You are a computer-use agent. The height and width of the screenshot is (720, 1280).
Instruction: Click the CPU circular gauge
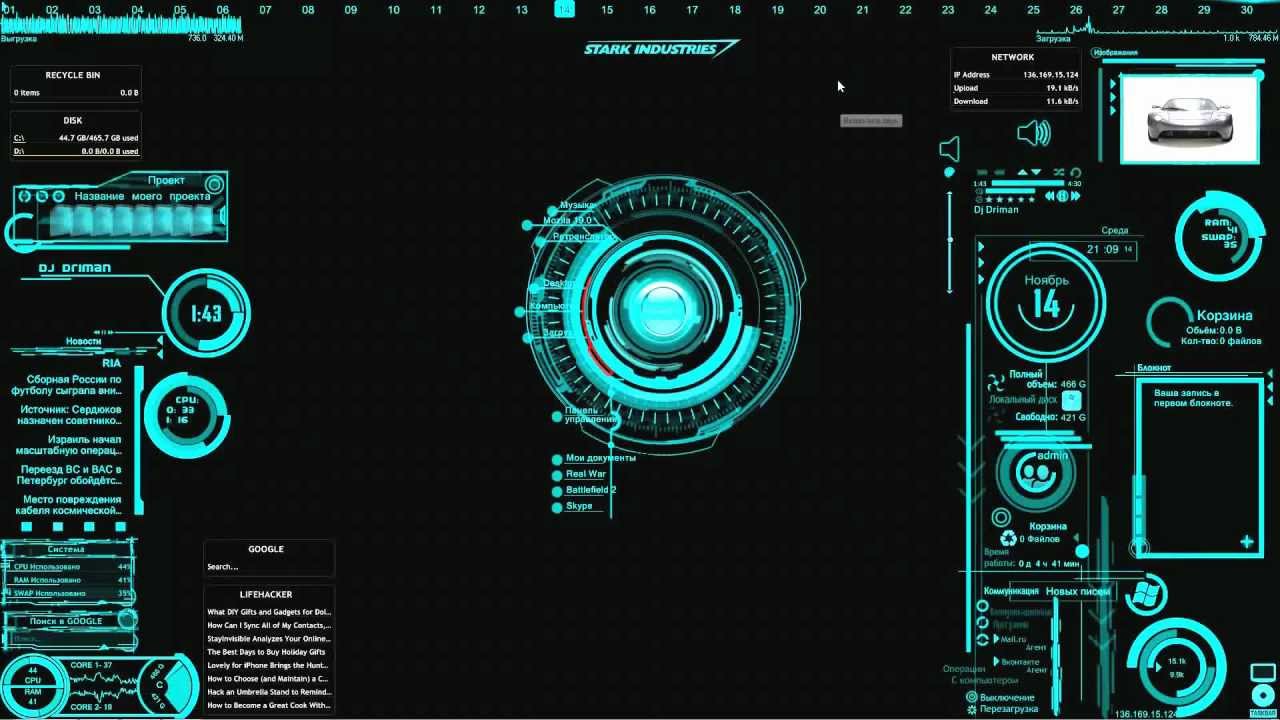click(186, 414)
